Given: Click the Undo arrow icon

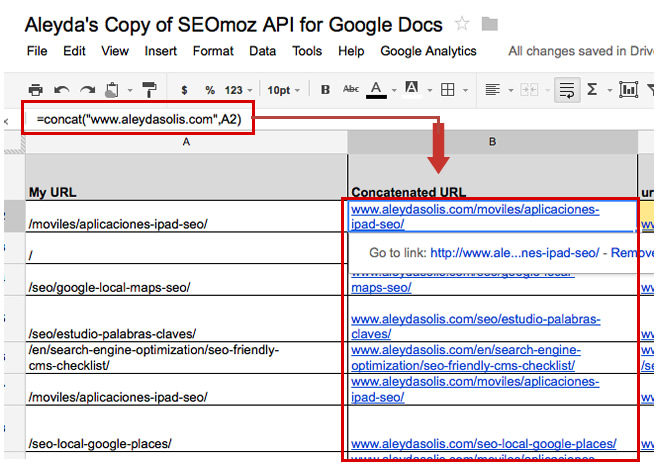Looking at the screenshot, I should [62, 90].
